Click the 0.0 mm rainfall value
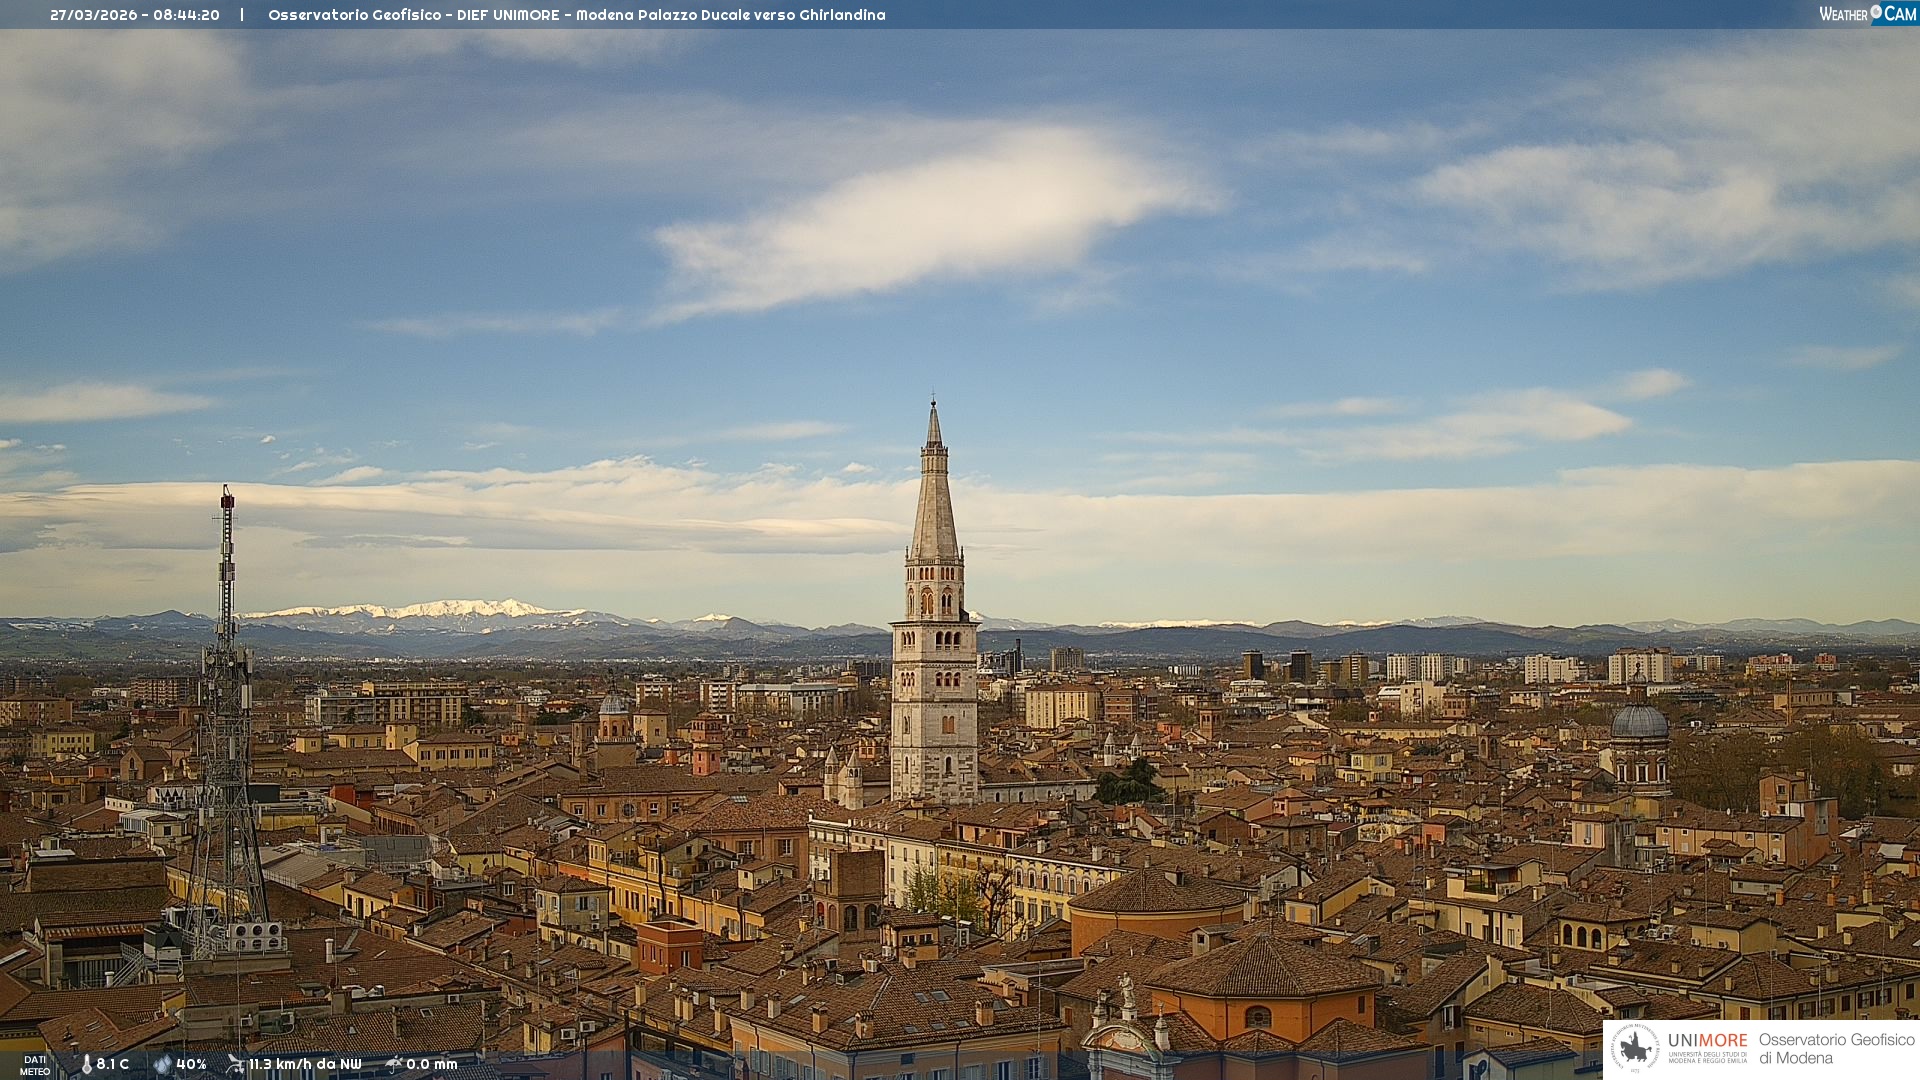This screenshot has width=1920, height=1080. tap(431, 1064)
